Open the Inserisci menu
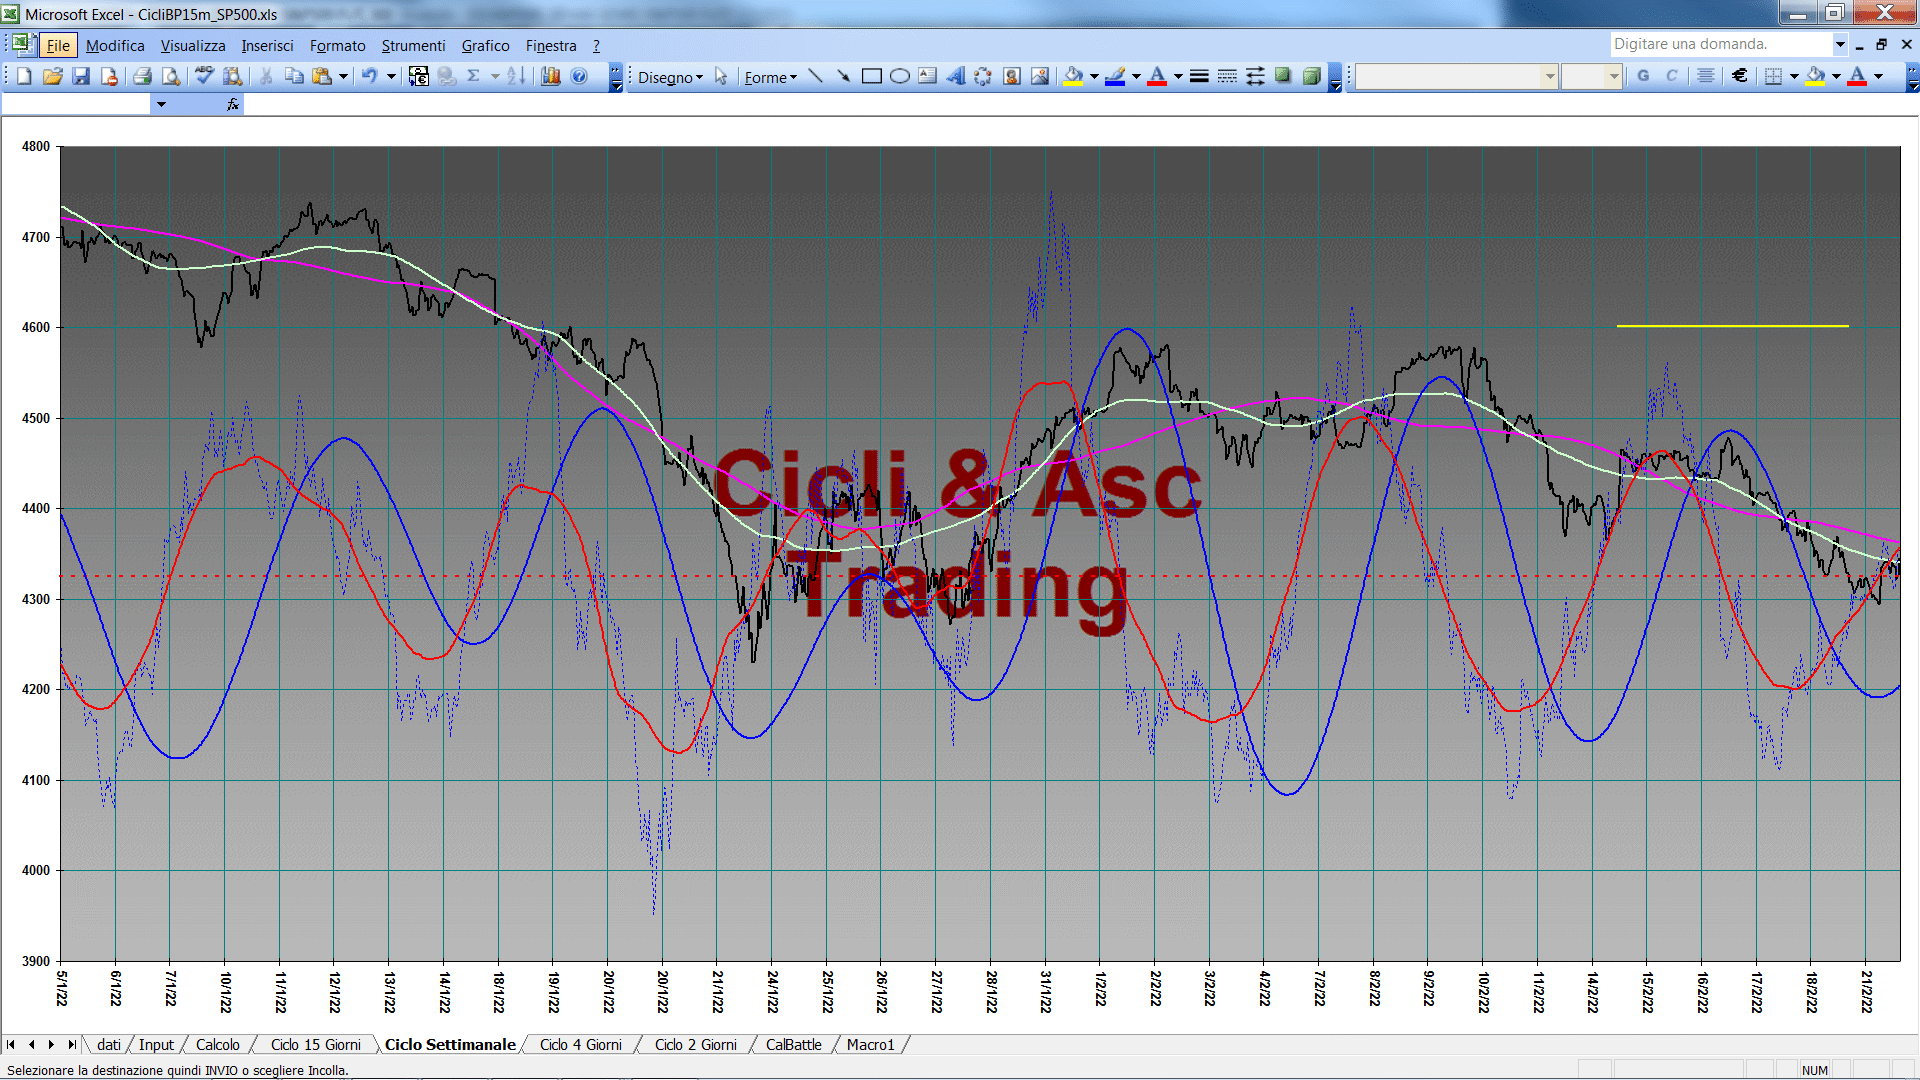 tap(267, 46)
